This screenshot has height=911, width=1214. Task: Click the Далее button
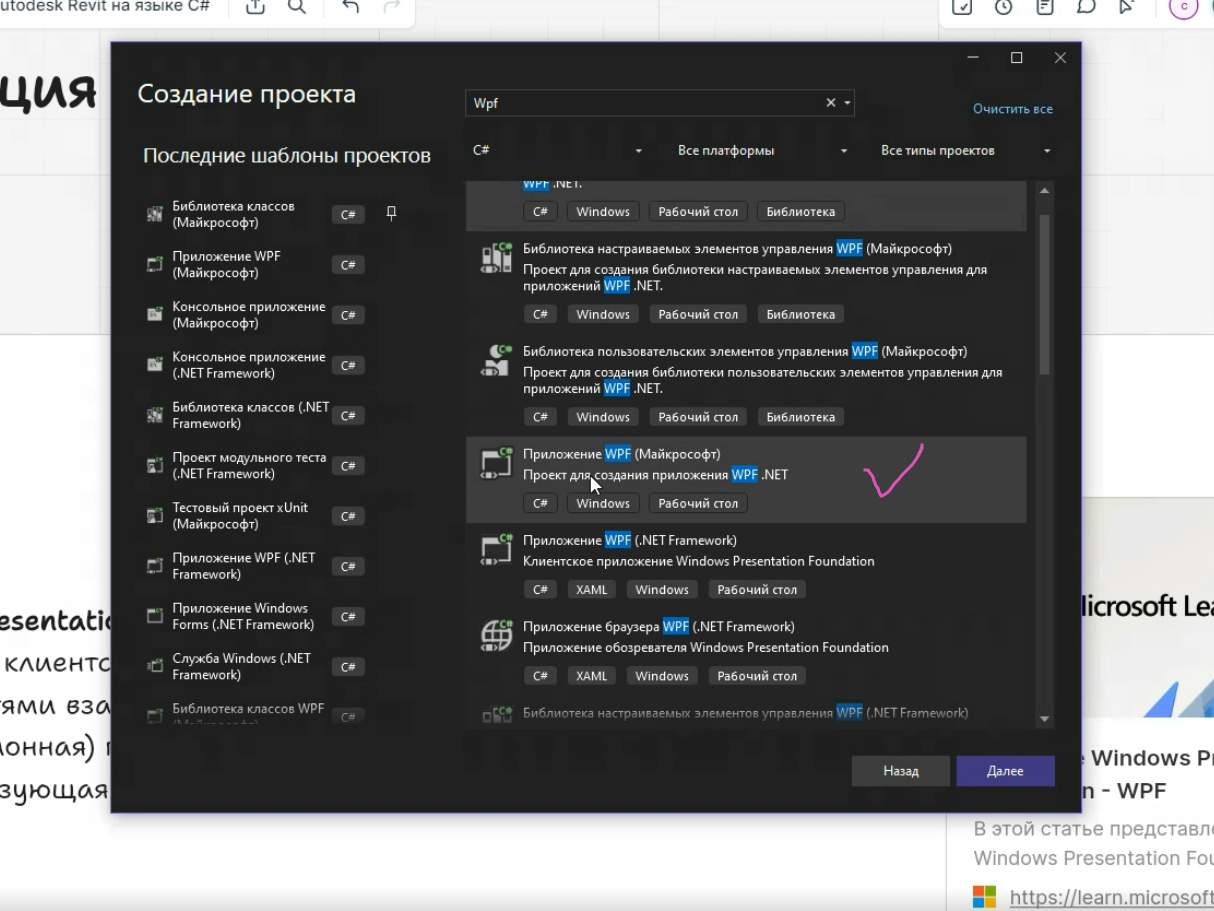(1005, 771)
